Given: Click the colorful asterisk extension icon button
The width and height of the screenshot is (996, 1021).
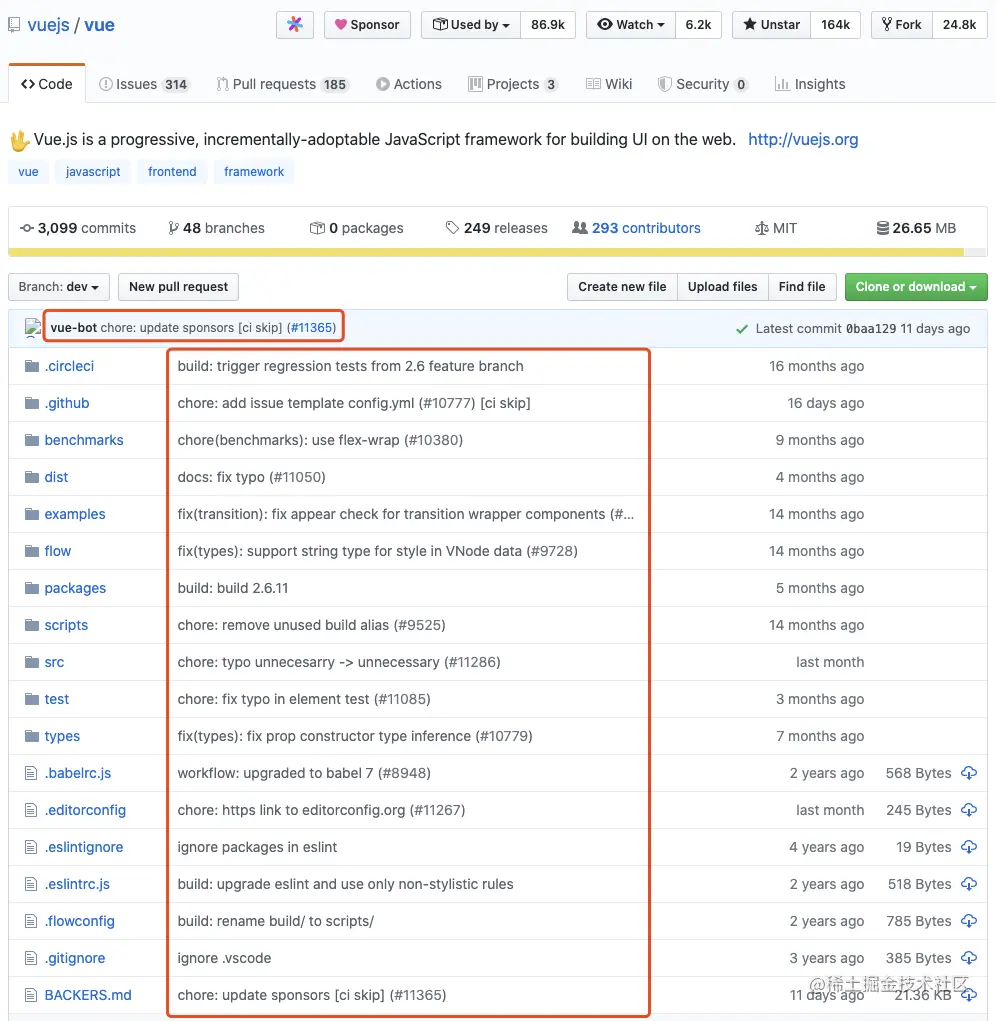Looking at the screenshot, I should (295, 25).
